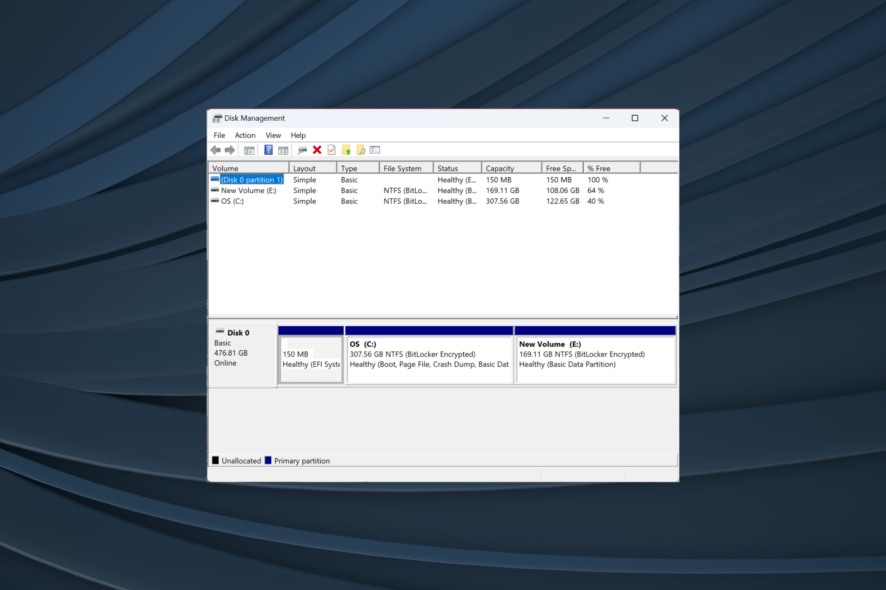Open the File menu
Screen dimensions: 886x590
click(219, 136)
